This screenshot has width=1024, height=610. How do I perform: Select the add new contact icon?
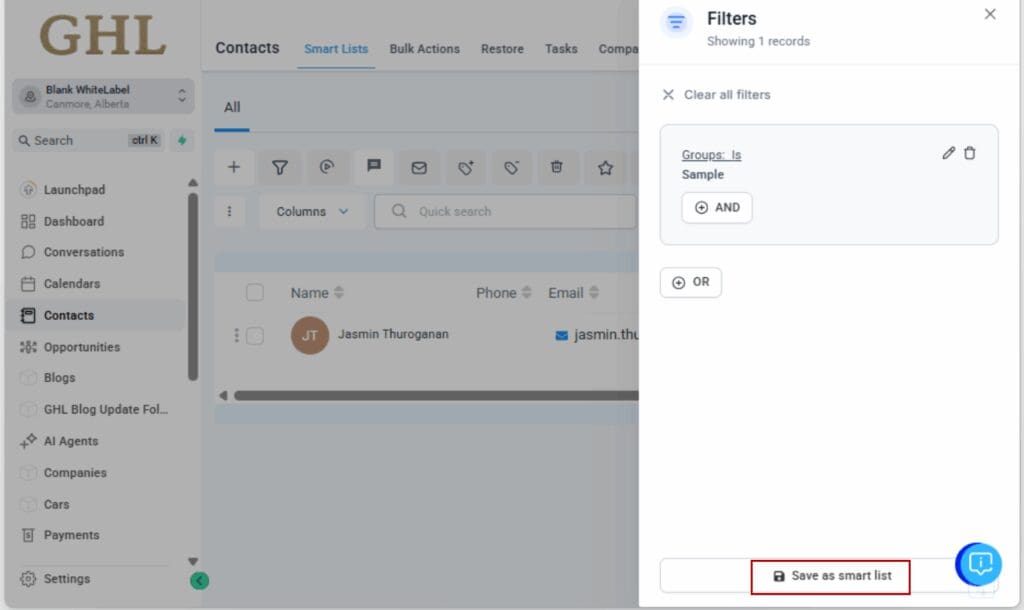(234, 167)
